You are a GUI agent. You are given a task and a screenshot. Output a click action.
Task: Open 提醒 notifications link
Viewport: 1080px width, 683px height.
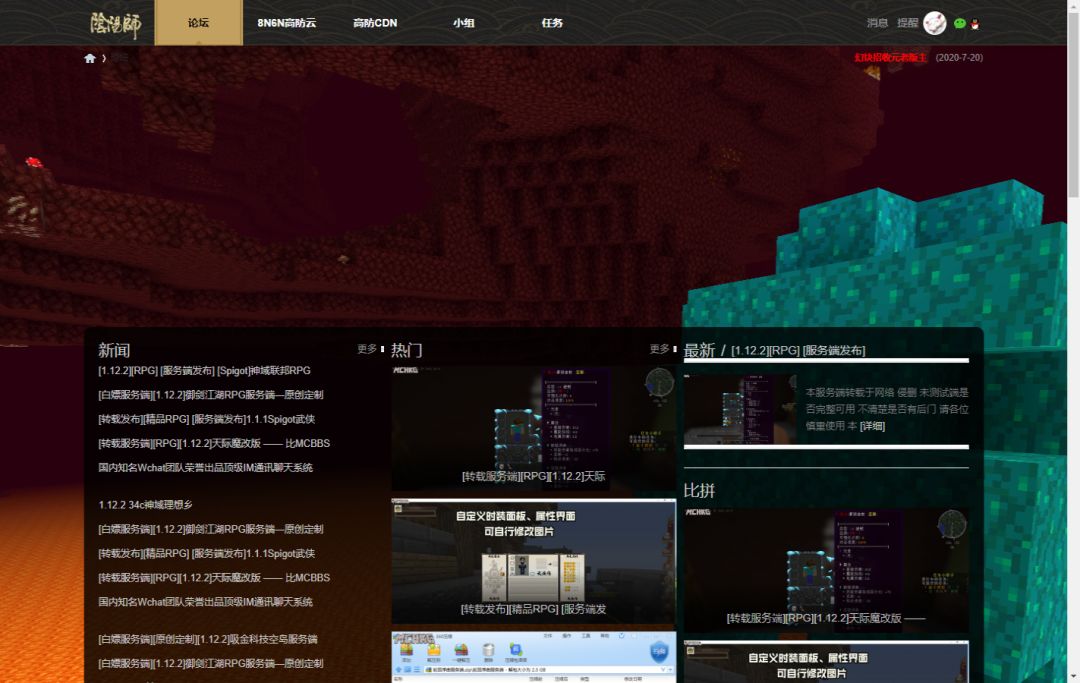tap(907, 23)
